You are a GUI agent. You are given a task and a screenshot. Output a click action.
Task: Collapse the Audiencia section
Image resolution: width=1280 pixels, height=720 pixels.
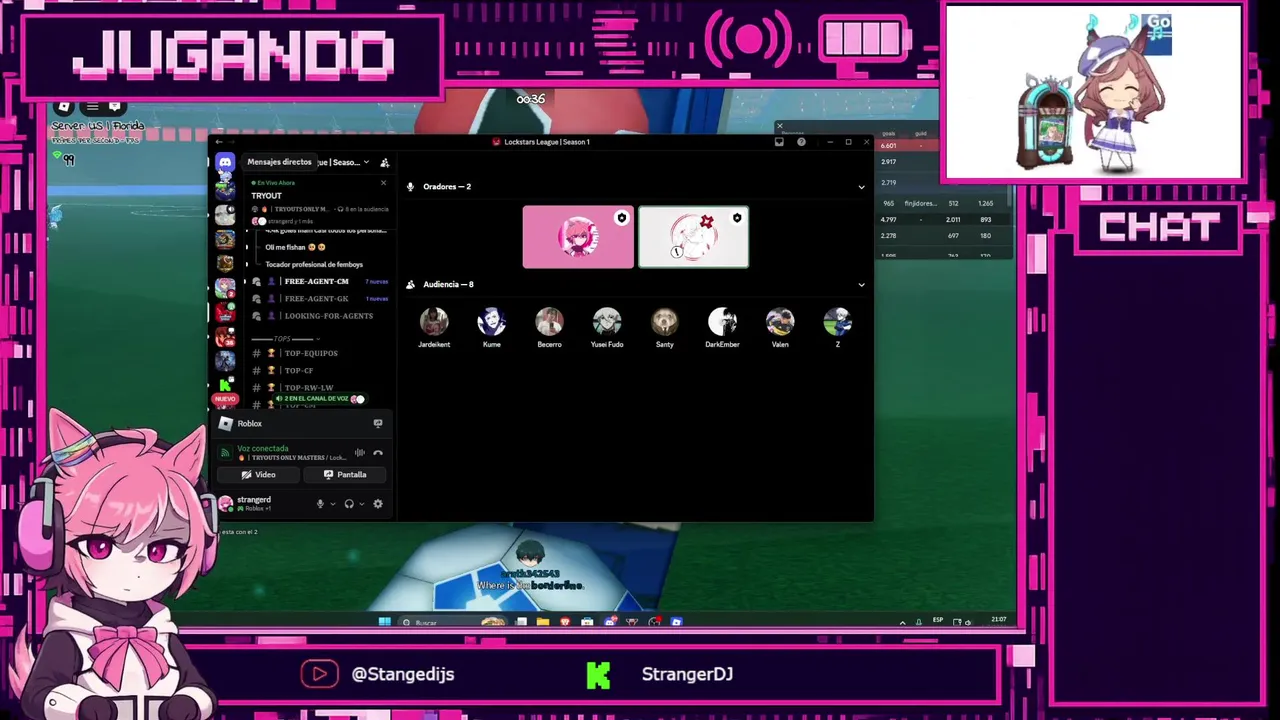pyautogui.click(x=861, y=285)
